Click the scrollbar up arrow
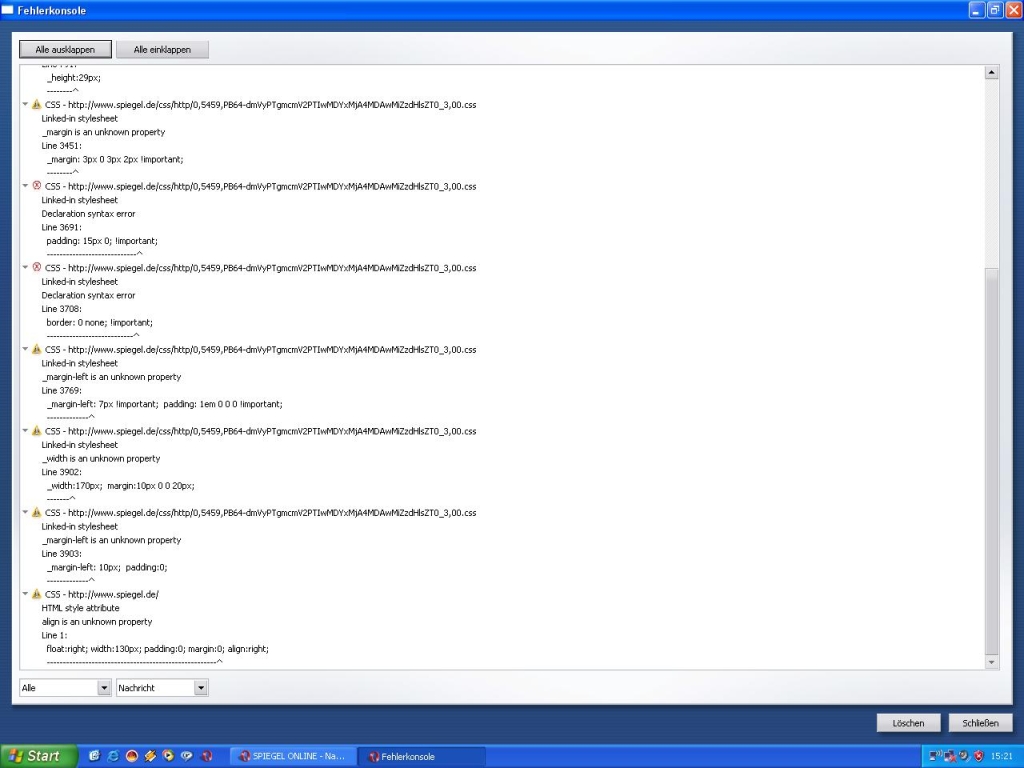The image size is (1024, 768). pos(991,72)
